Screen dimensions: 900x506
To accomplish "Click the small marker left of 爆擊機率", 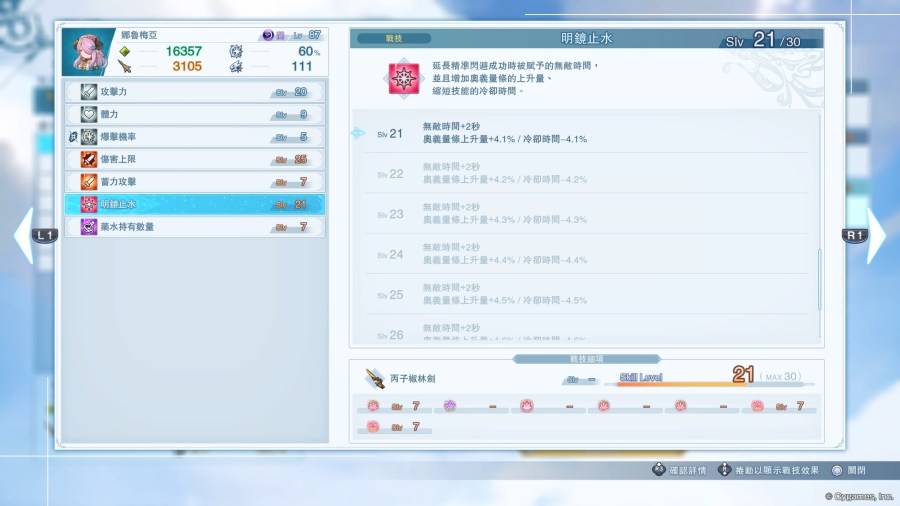I will [73, 137].
